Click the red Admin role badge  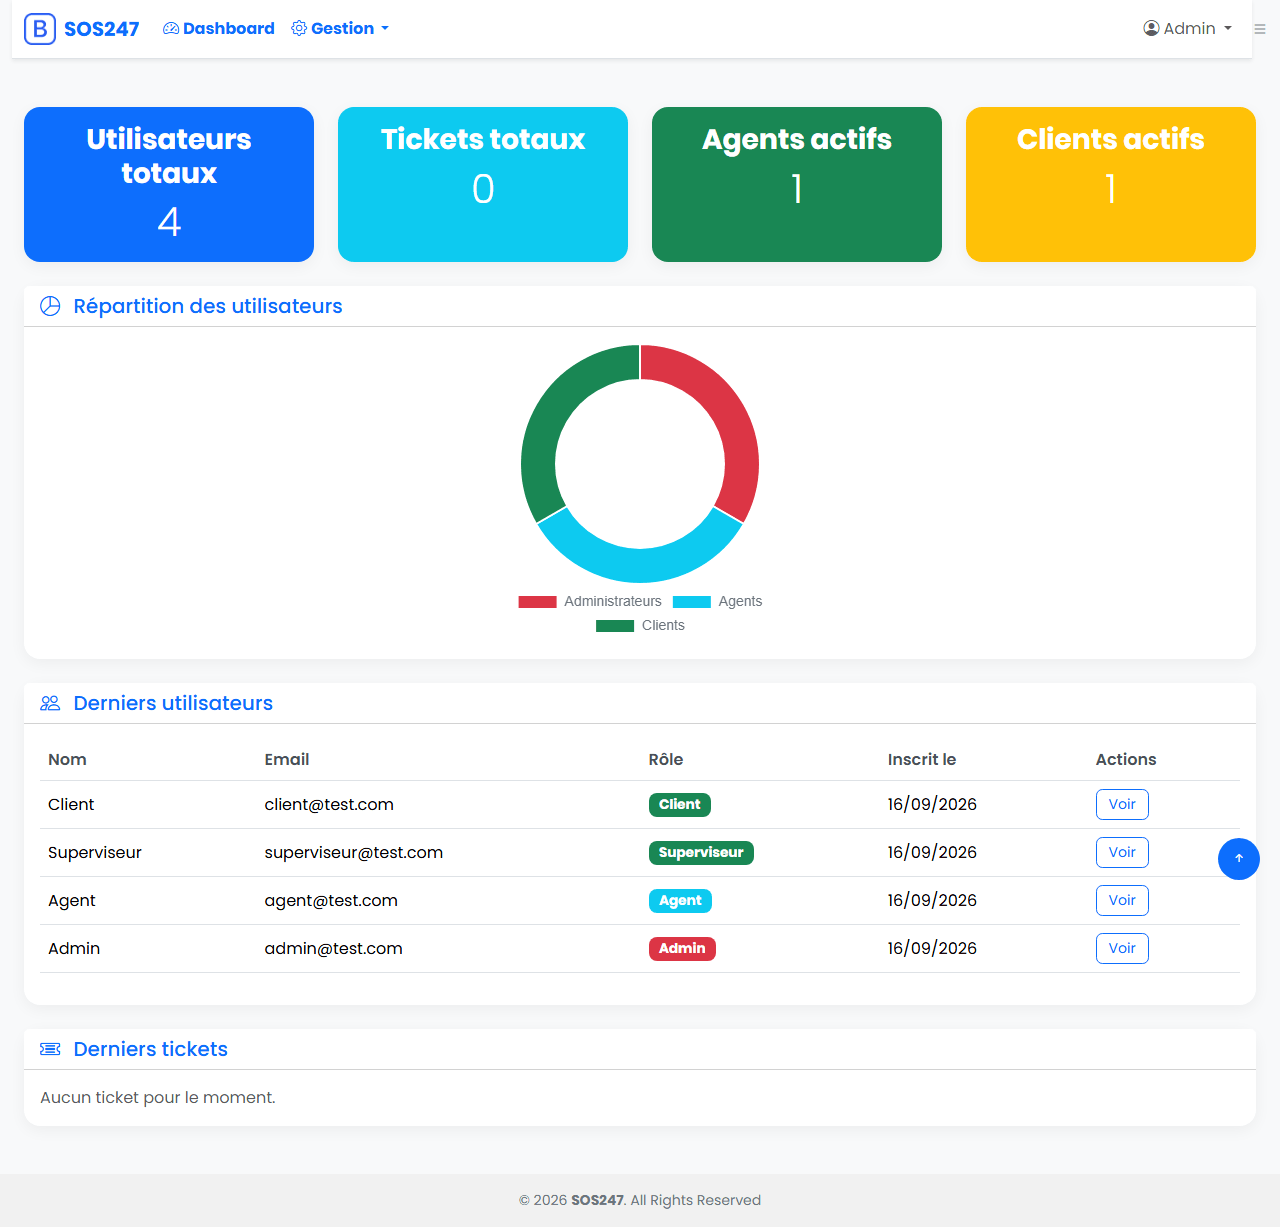pyautogui.click(x=682, y=949)
